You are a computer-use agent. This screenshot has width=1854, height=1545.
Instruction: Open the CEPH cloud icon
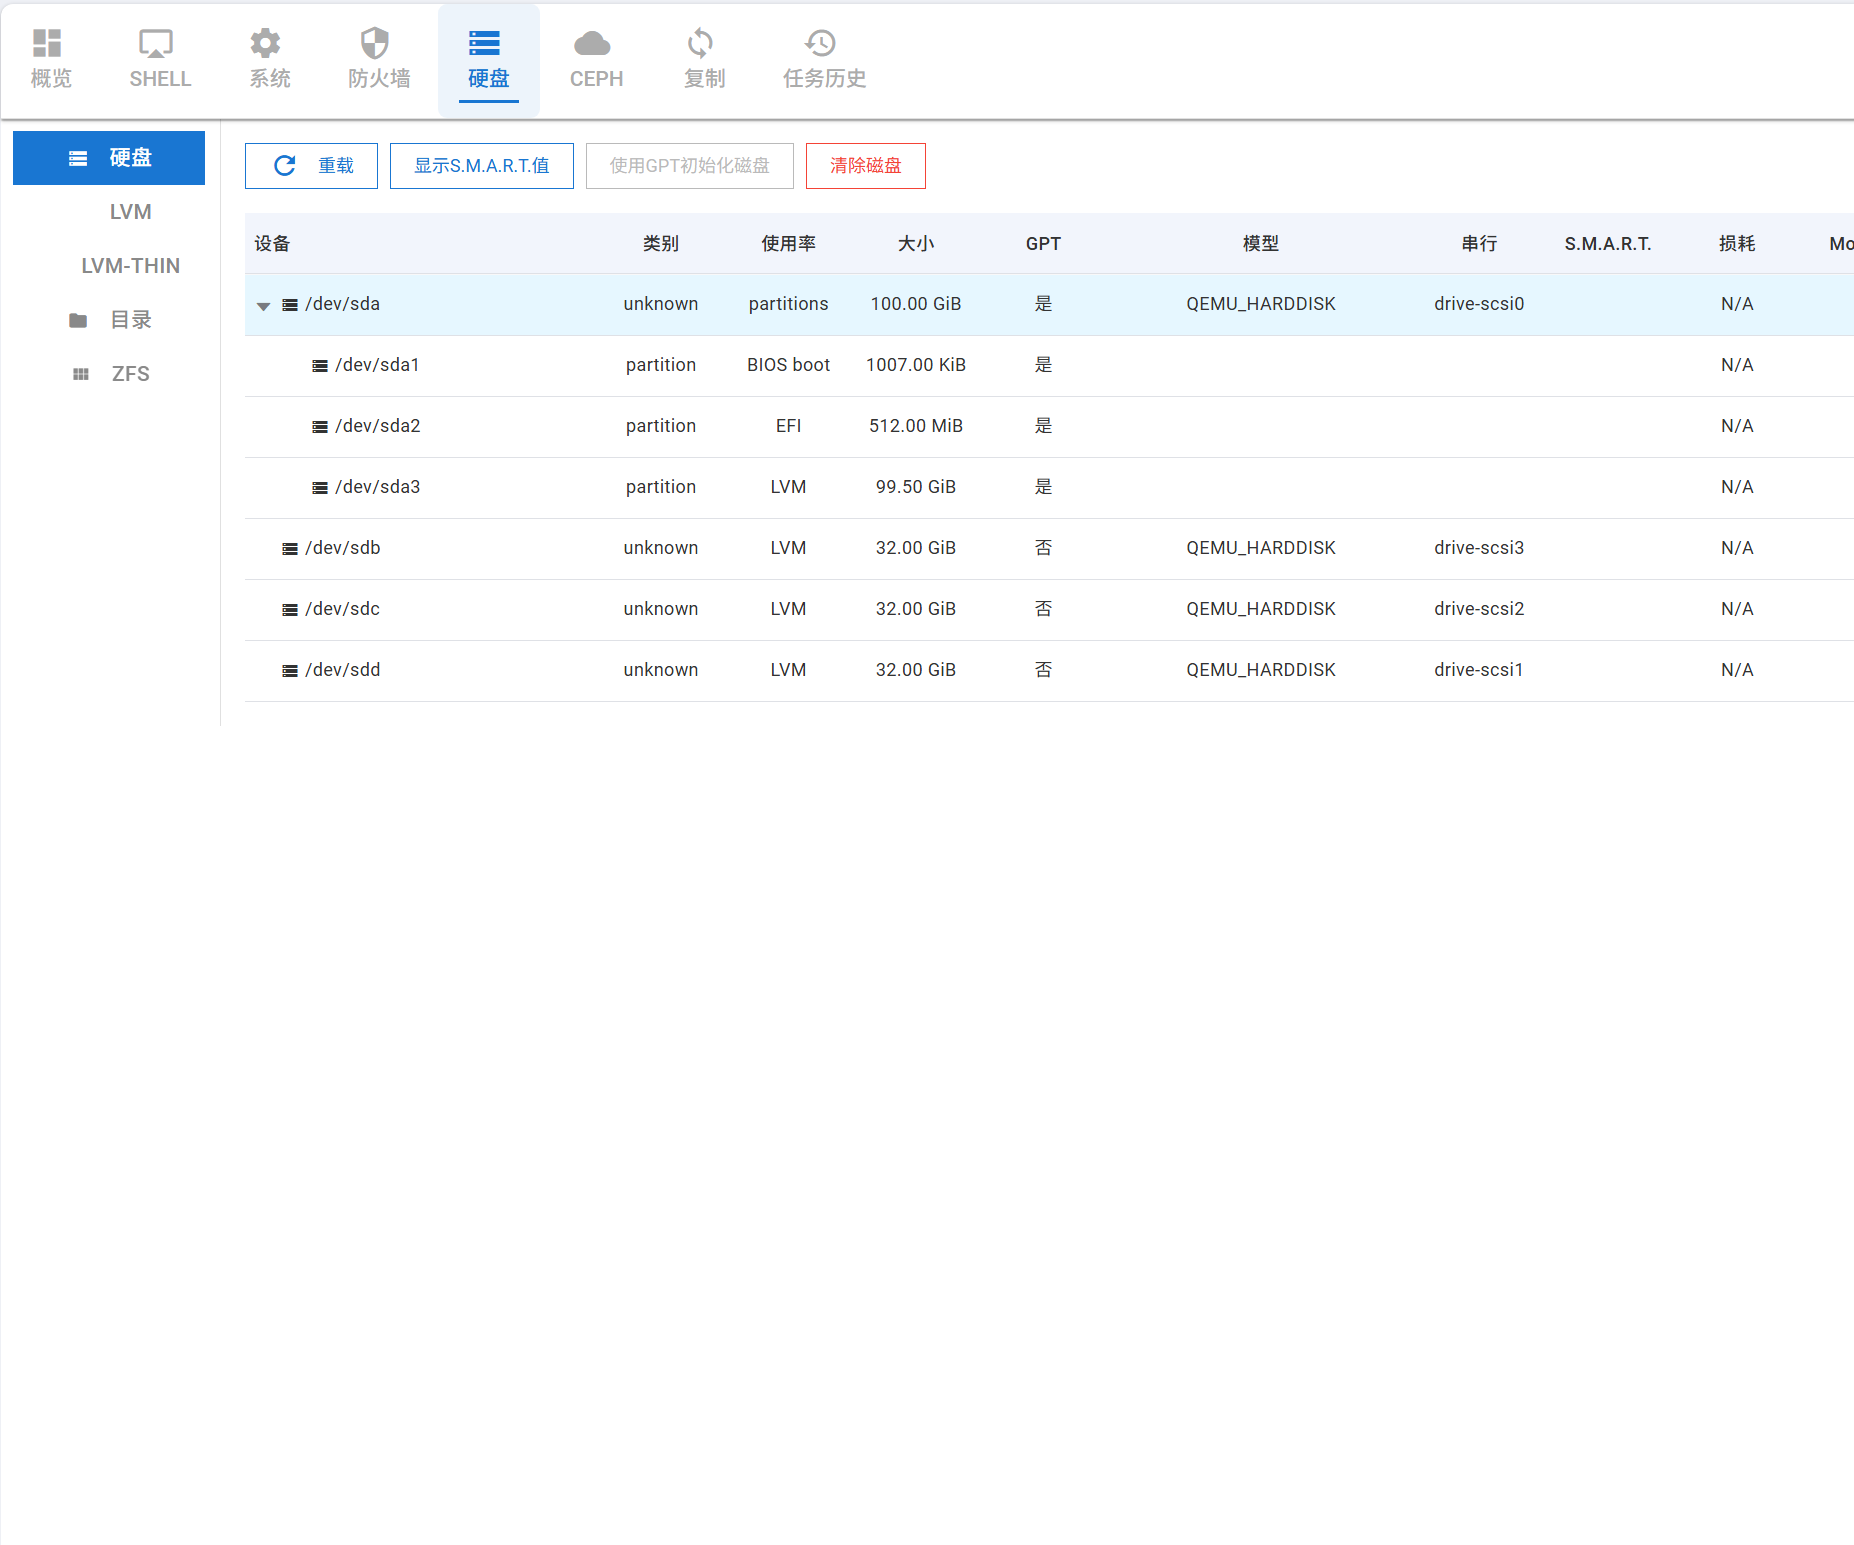(x=592, y=43)
